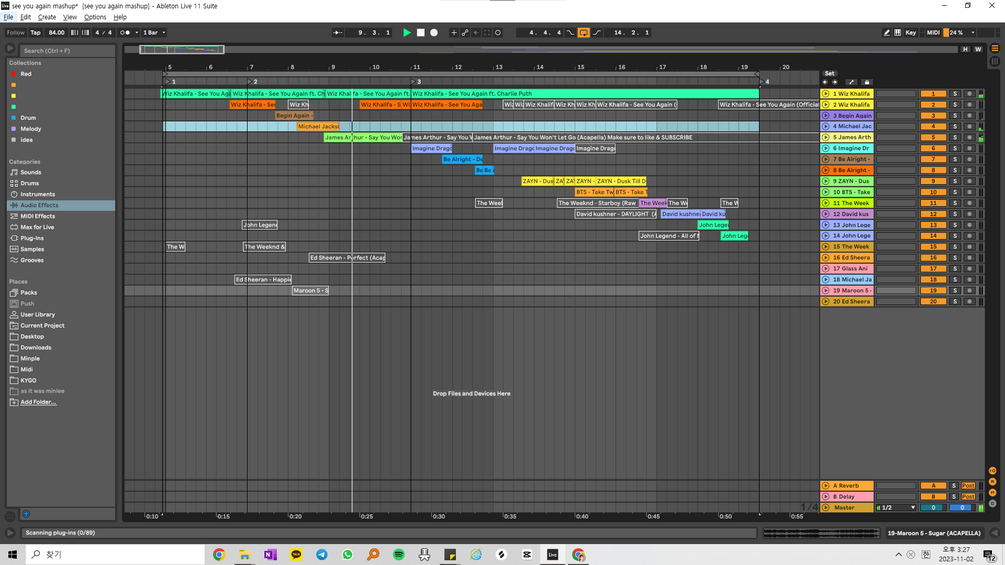This screenshot has height=565, width=1005.
Task: Toggle the Lock Envelopes padlock icon
Action: tap(867, 82)
